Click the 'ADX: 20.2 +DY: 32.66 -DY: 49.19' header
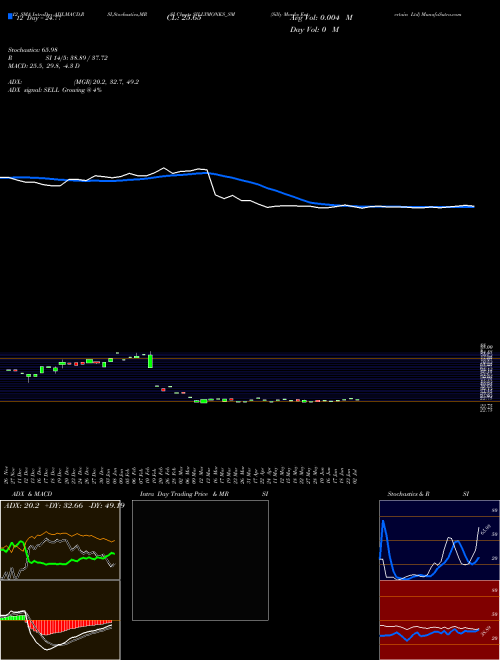The image size is (500, 660). point(64,506)
